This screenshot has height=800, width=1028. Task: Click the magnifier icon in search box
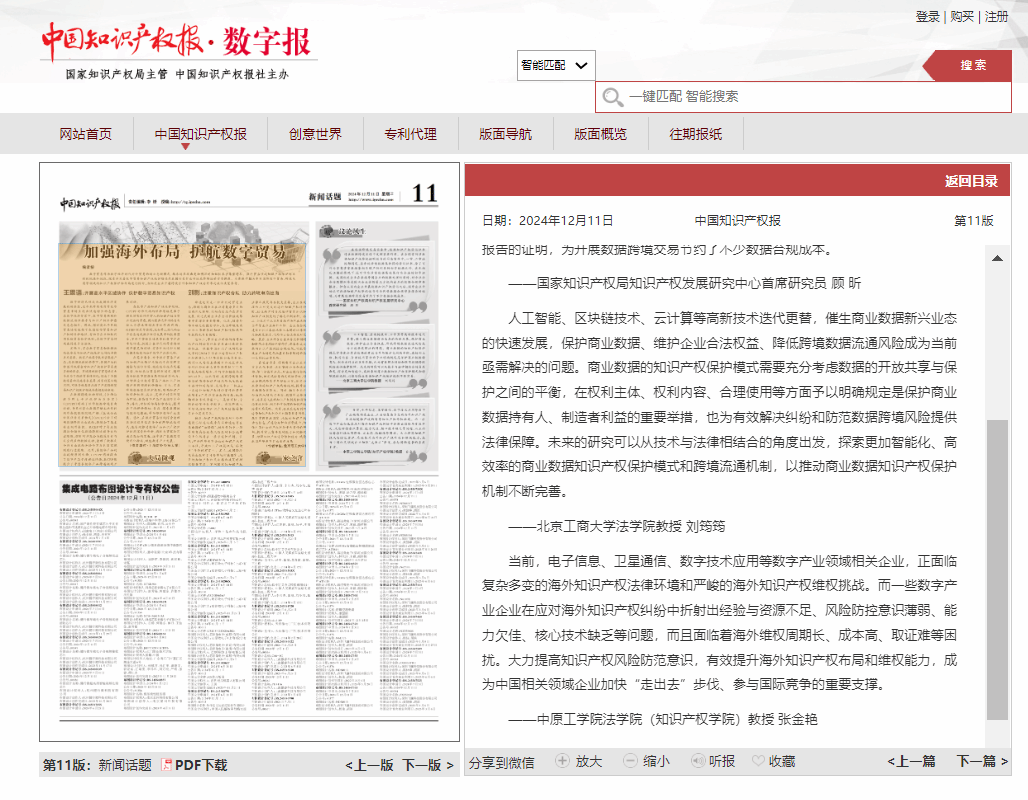612,97
